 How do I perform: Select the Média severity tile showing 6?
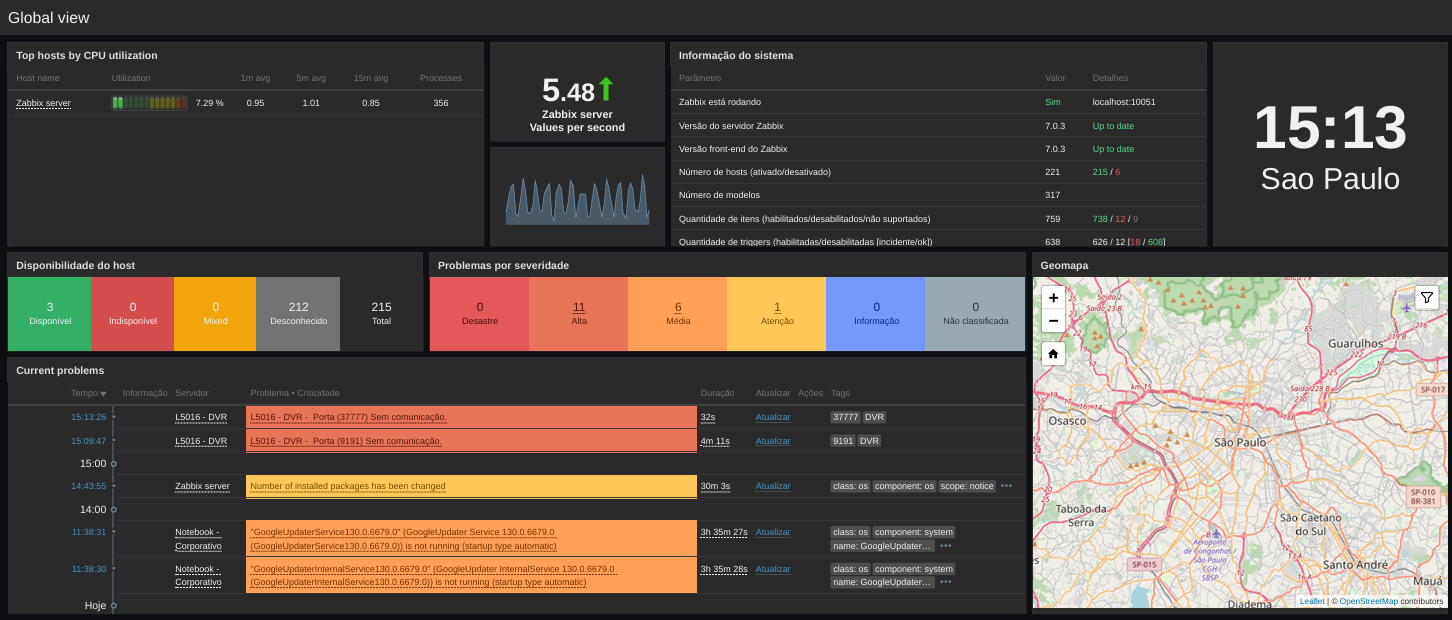(678, 314)
